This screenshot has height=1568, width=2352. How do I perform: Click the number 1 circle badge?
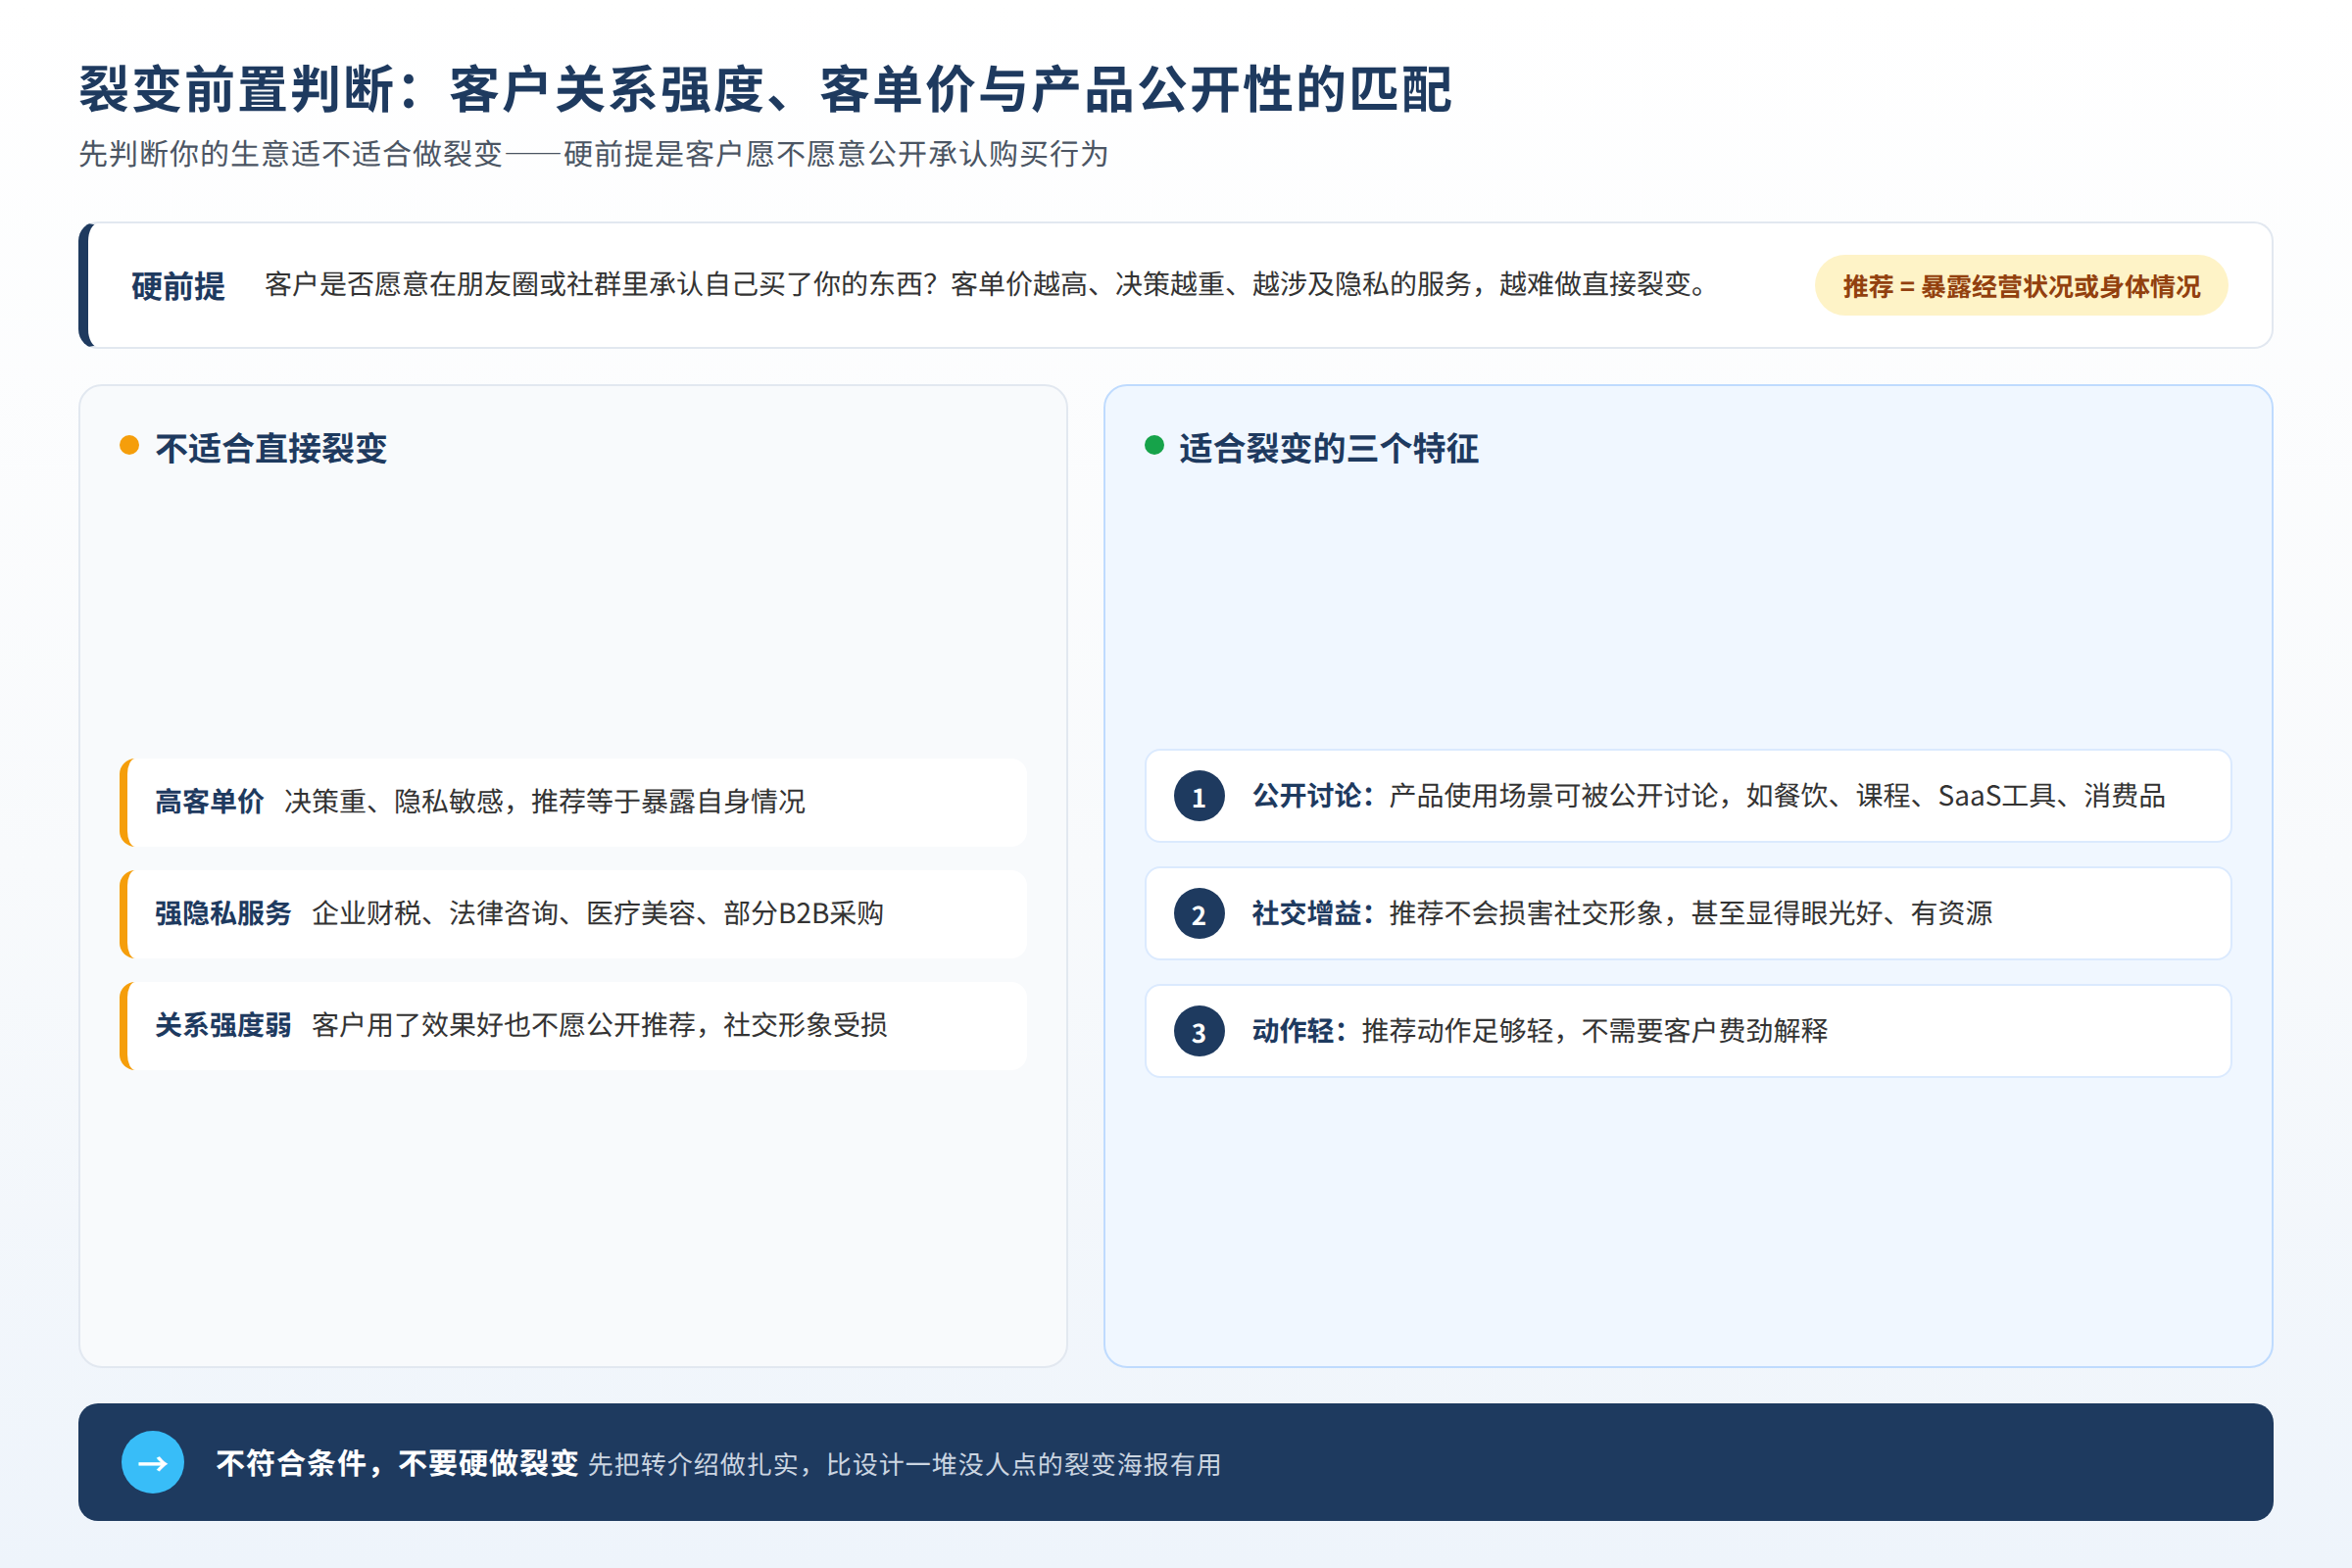(x=1199, y=796)
